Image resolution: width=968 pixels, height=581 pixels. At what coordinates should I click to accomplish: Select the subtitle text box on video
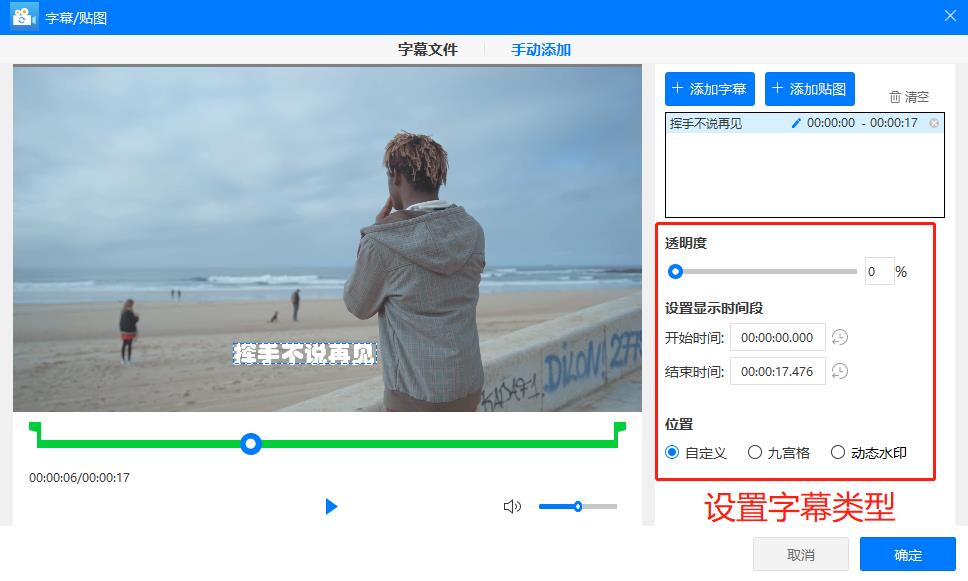click(304, 354)
